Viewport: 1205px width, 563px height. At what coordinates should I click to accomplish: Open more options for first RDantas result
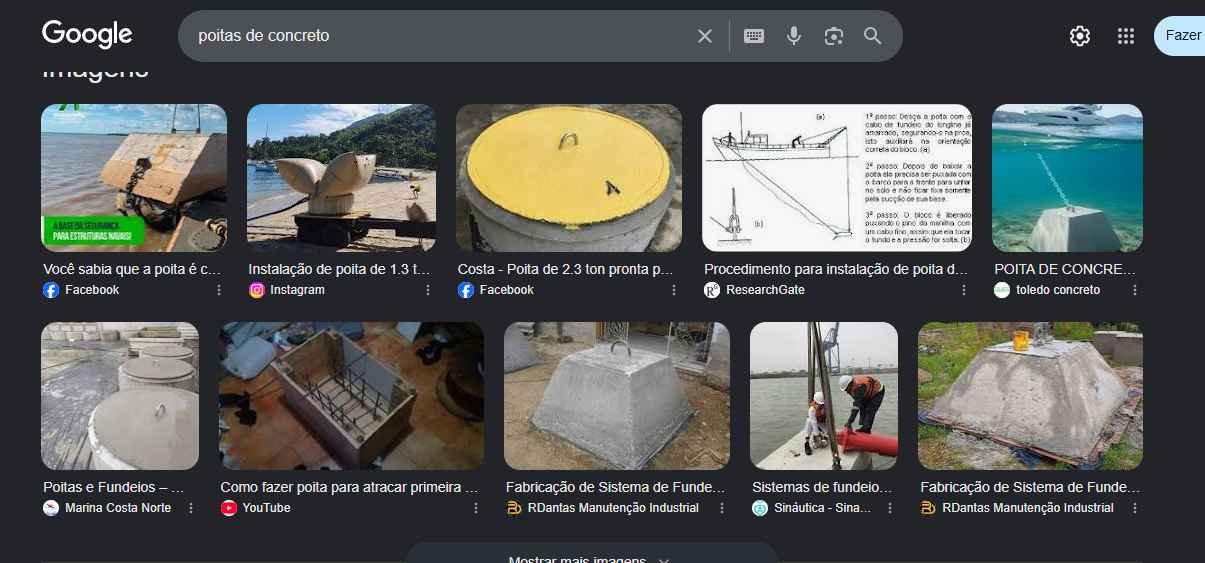pyautogui.click(x=722, y=508)
